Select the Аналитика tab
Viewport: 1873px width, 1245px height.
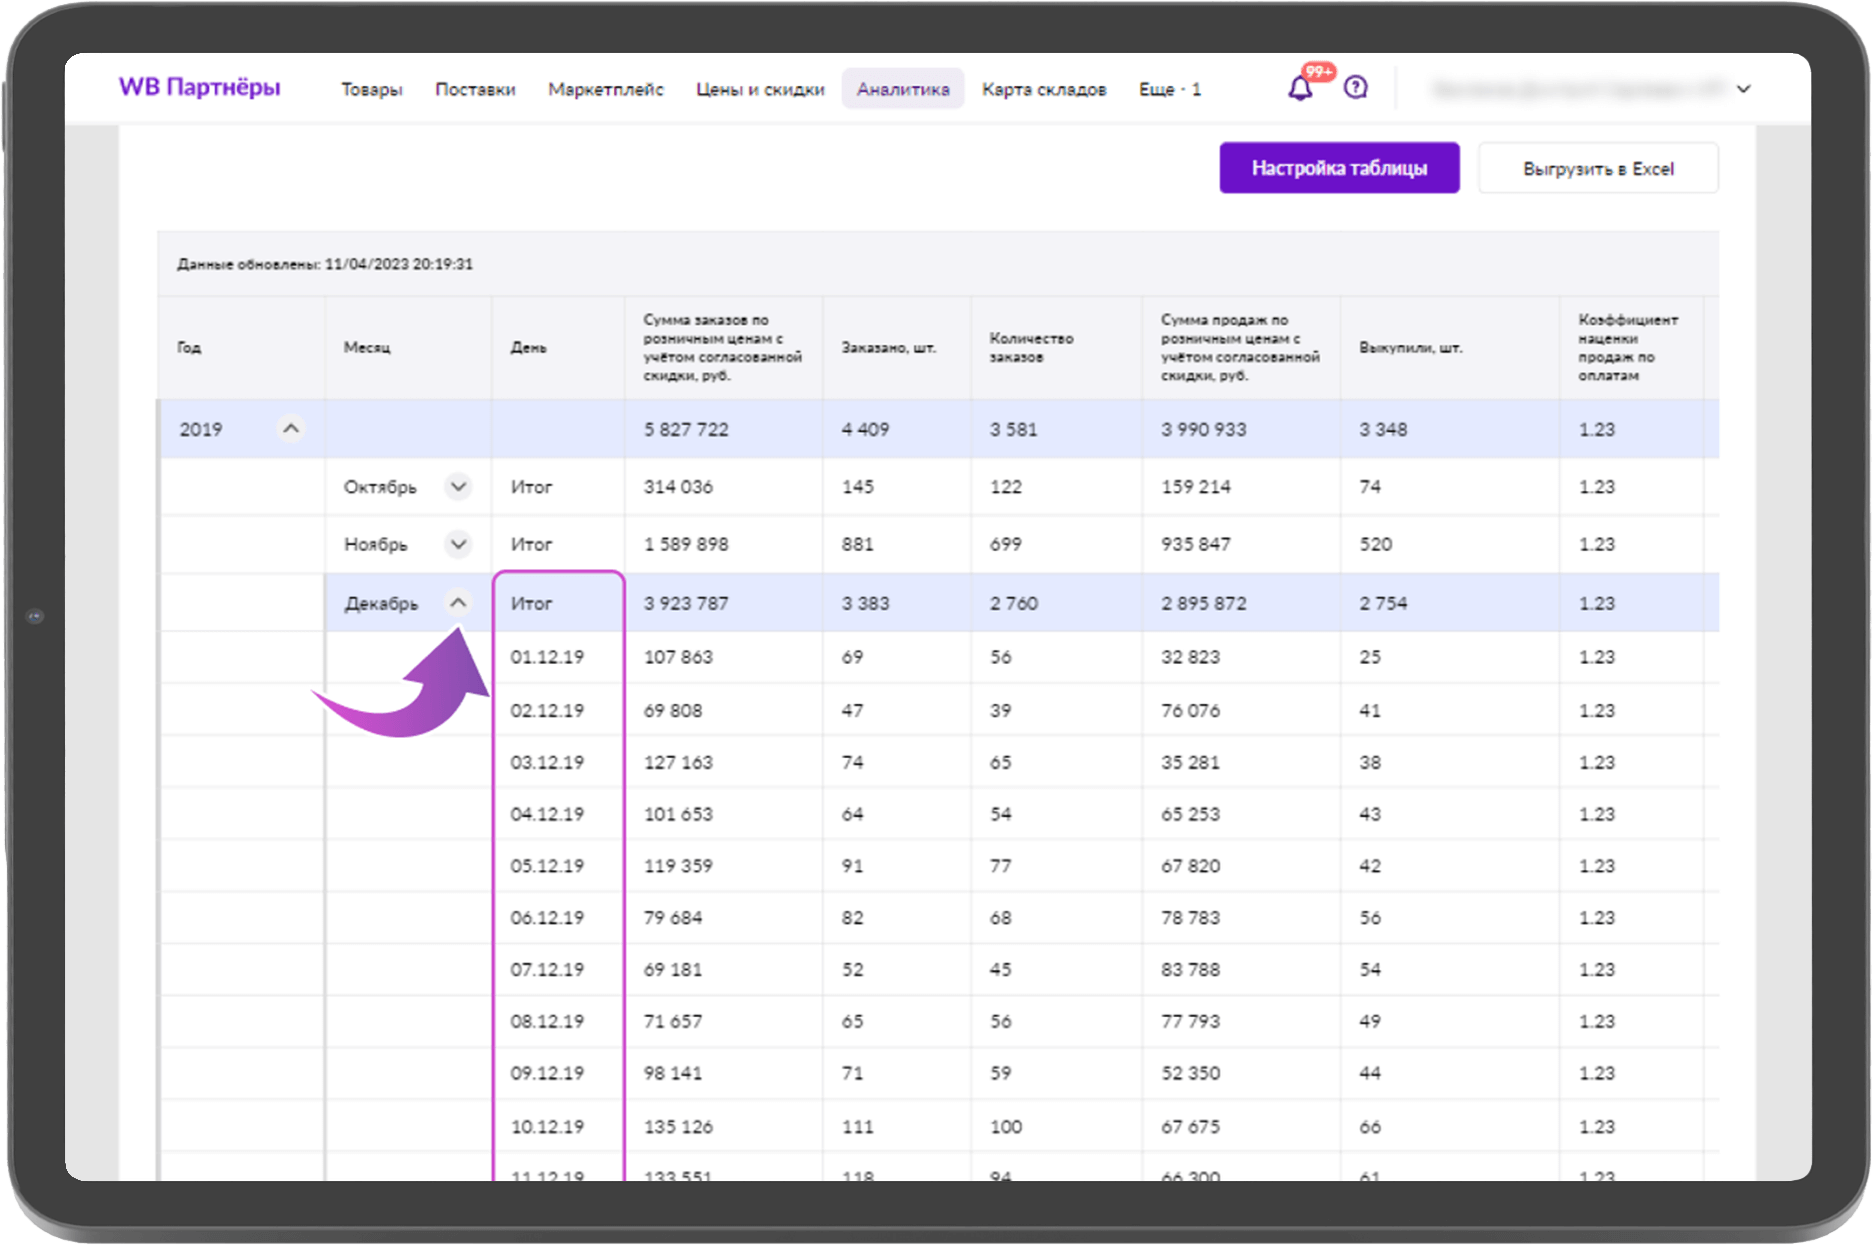902,89
